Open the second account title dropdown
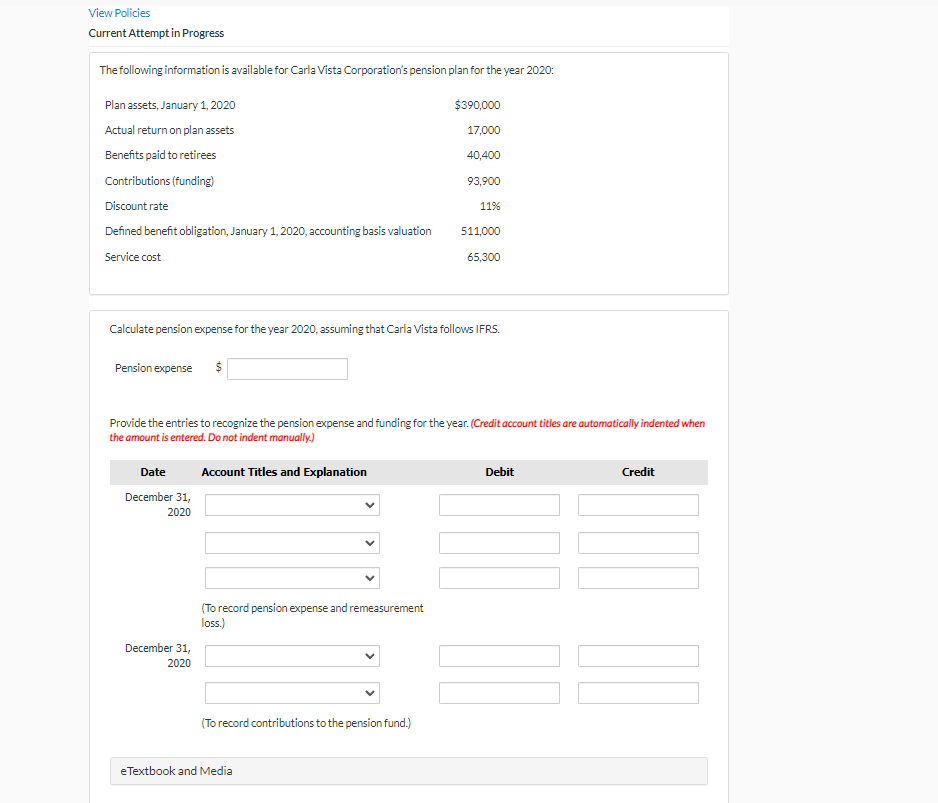The image size is (938, 803). [x=291, y=542]
